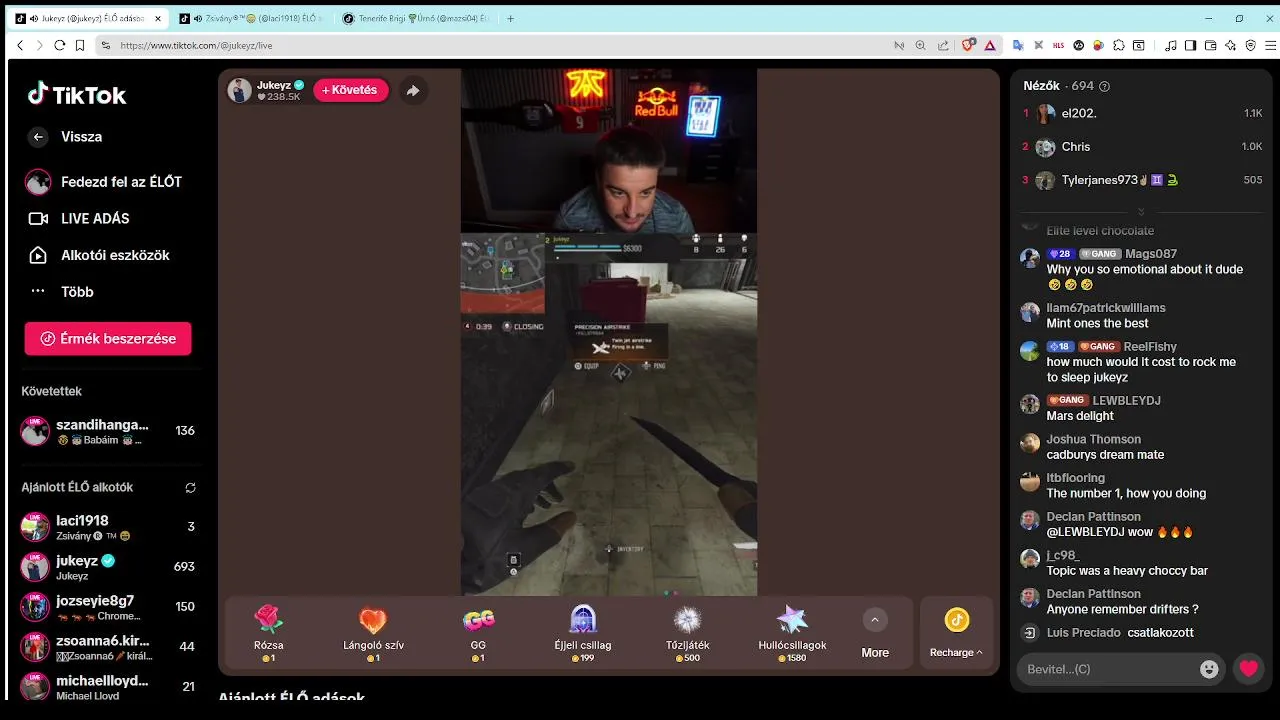The image size is (1280, 720).
Task: Click username ReelFishy in chat
Action: (x=1150, y=347)
